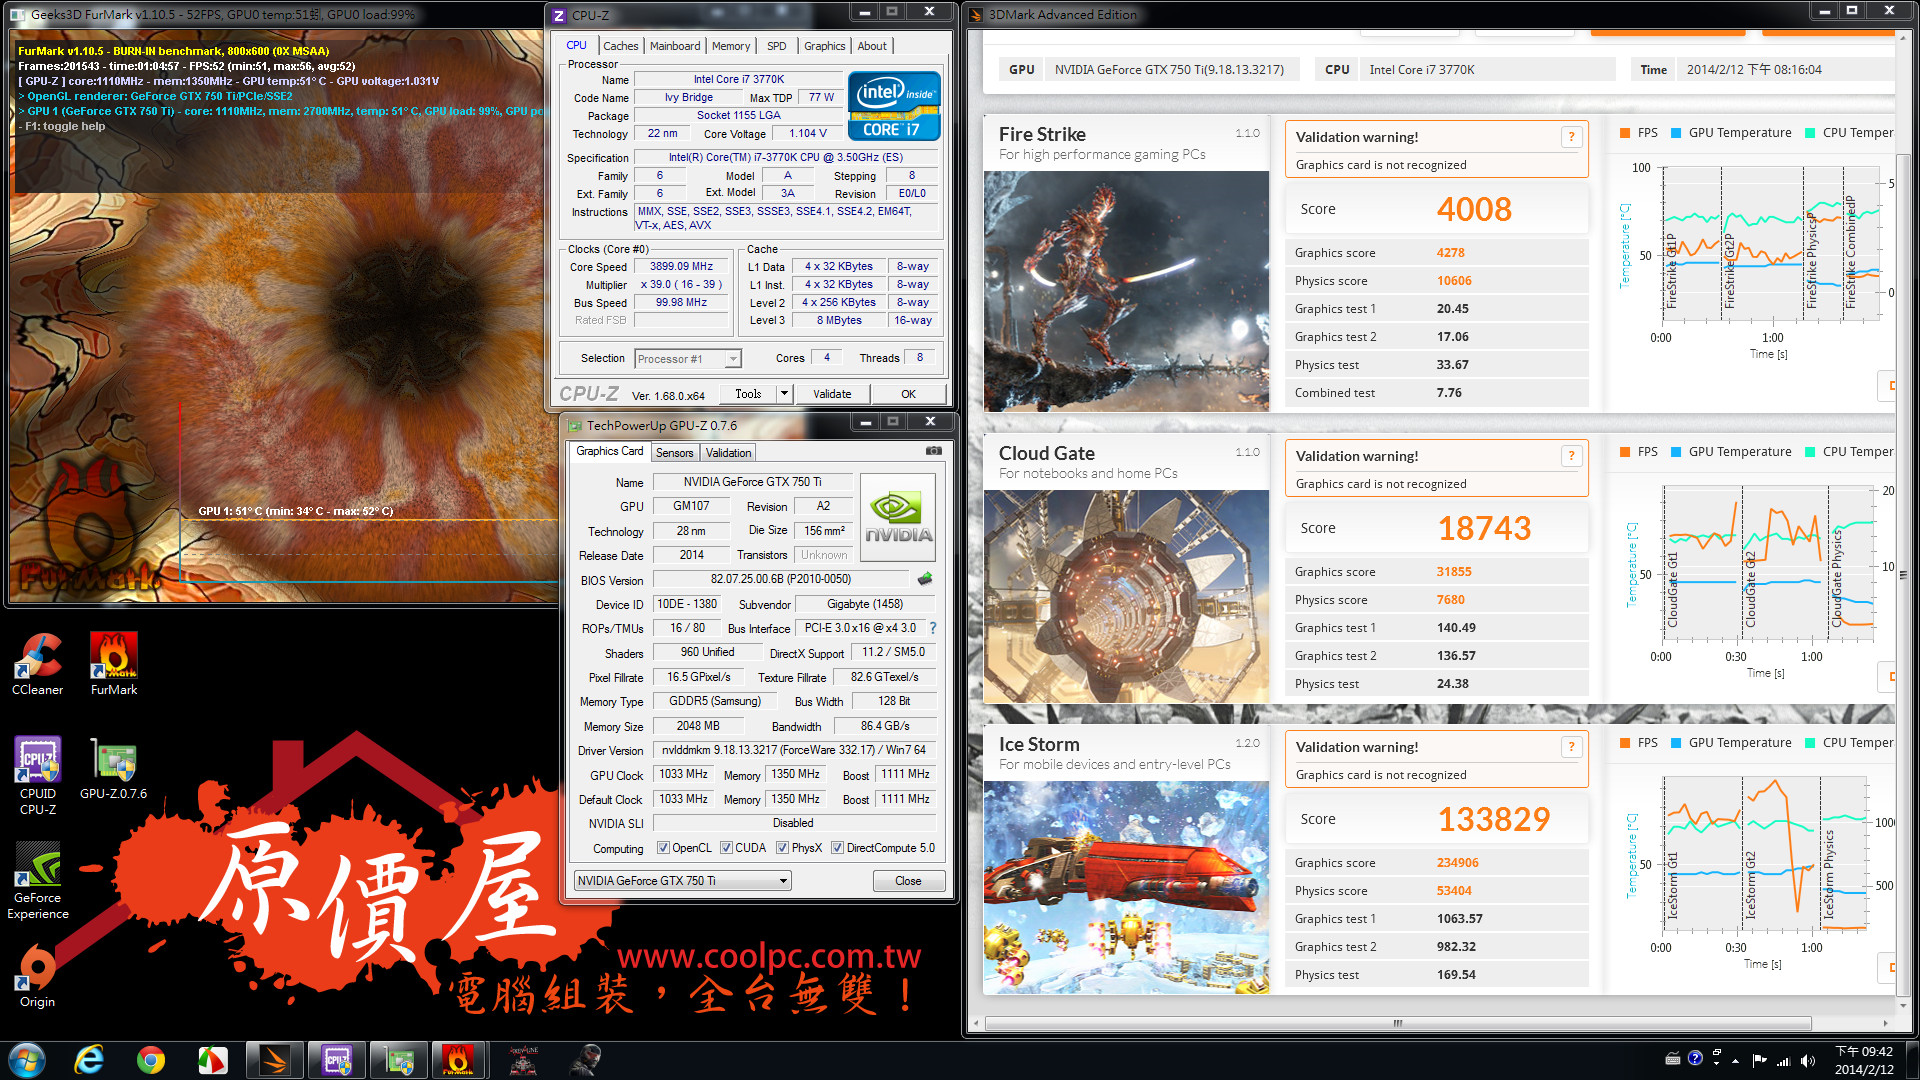
Task: Switch to the Validation tab in GPU-Z
Action: point(728,453)
